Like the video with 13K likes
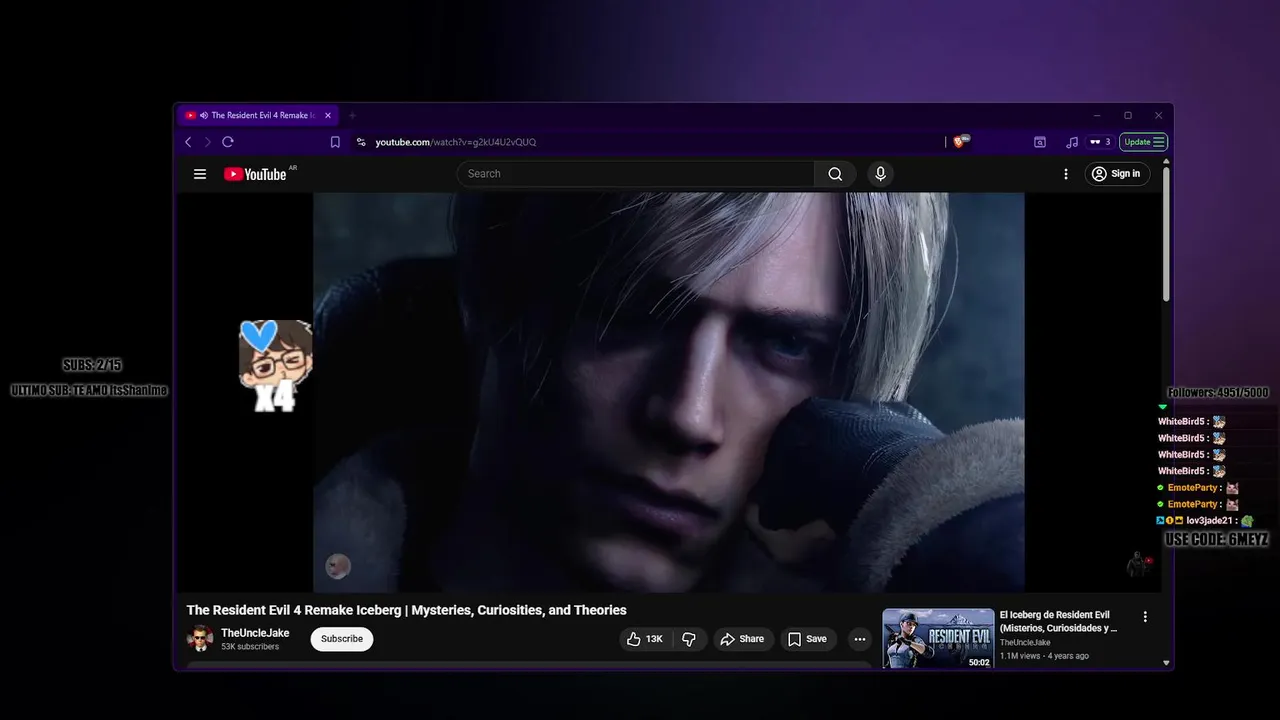The image size is (1280, 720). pyautogui.click(x=644, y=639)
